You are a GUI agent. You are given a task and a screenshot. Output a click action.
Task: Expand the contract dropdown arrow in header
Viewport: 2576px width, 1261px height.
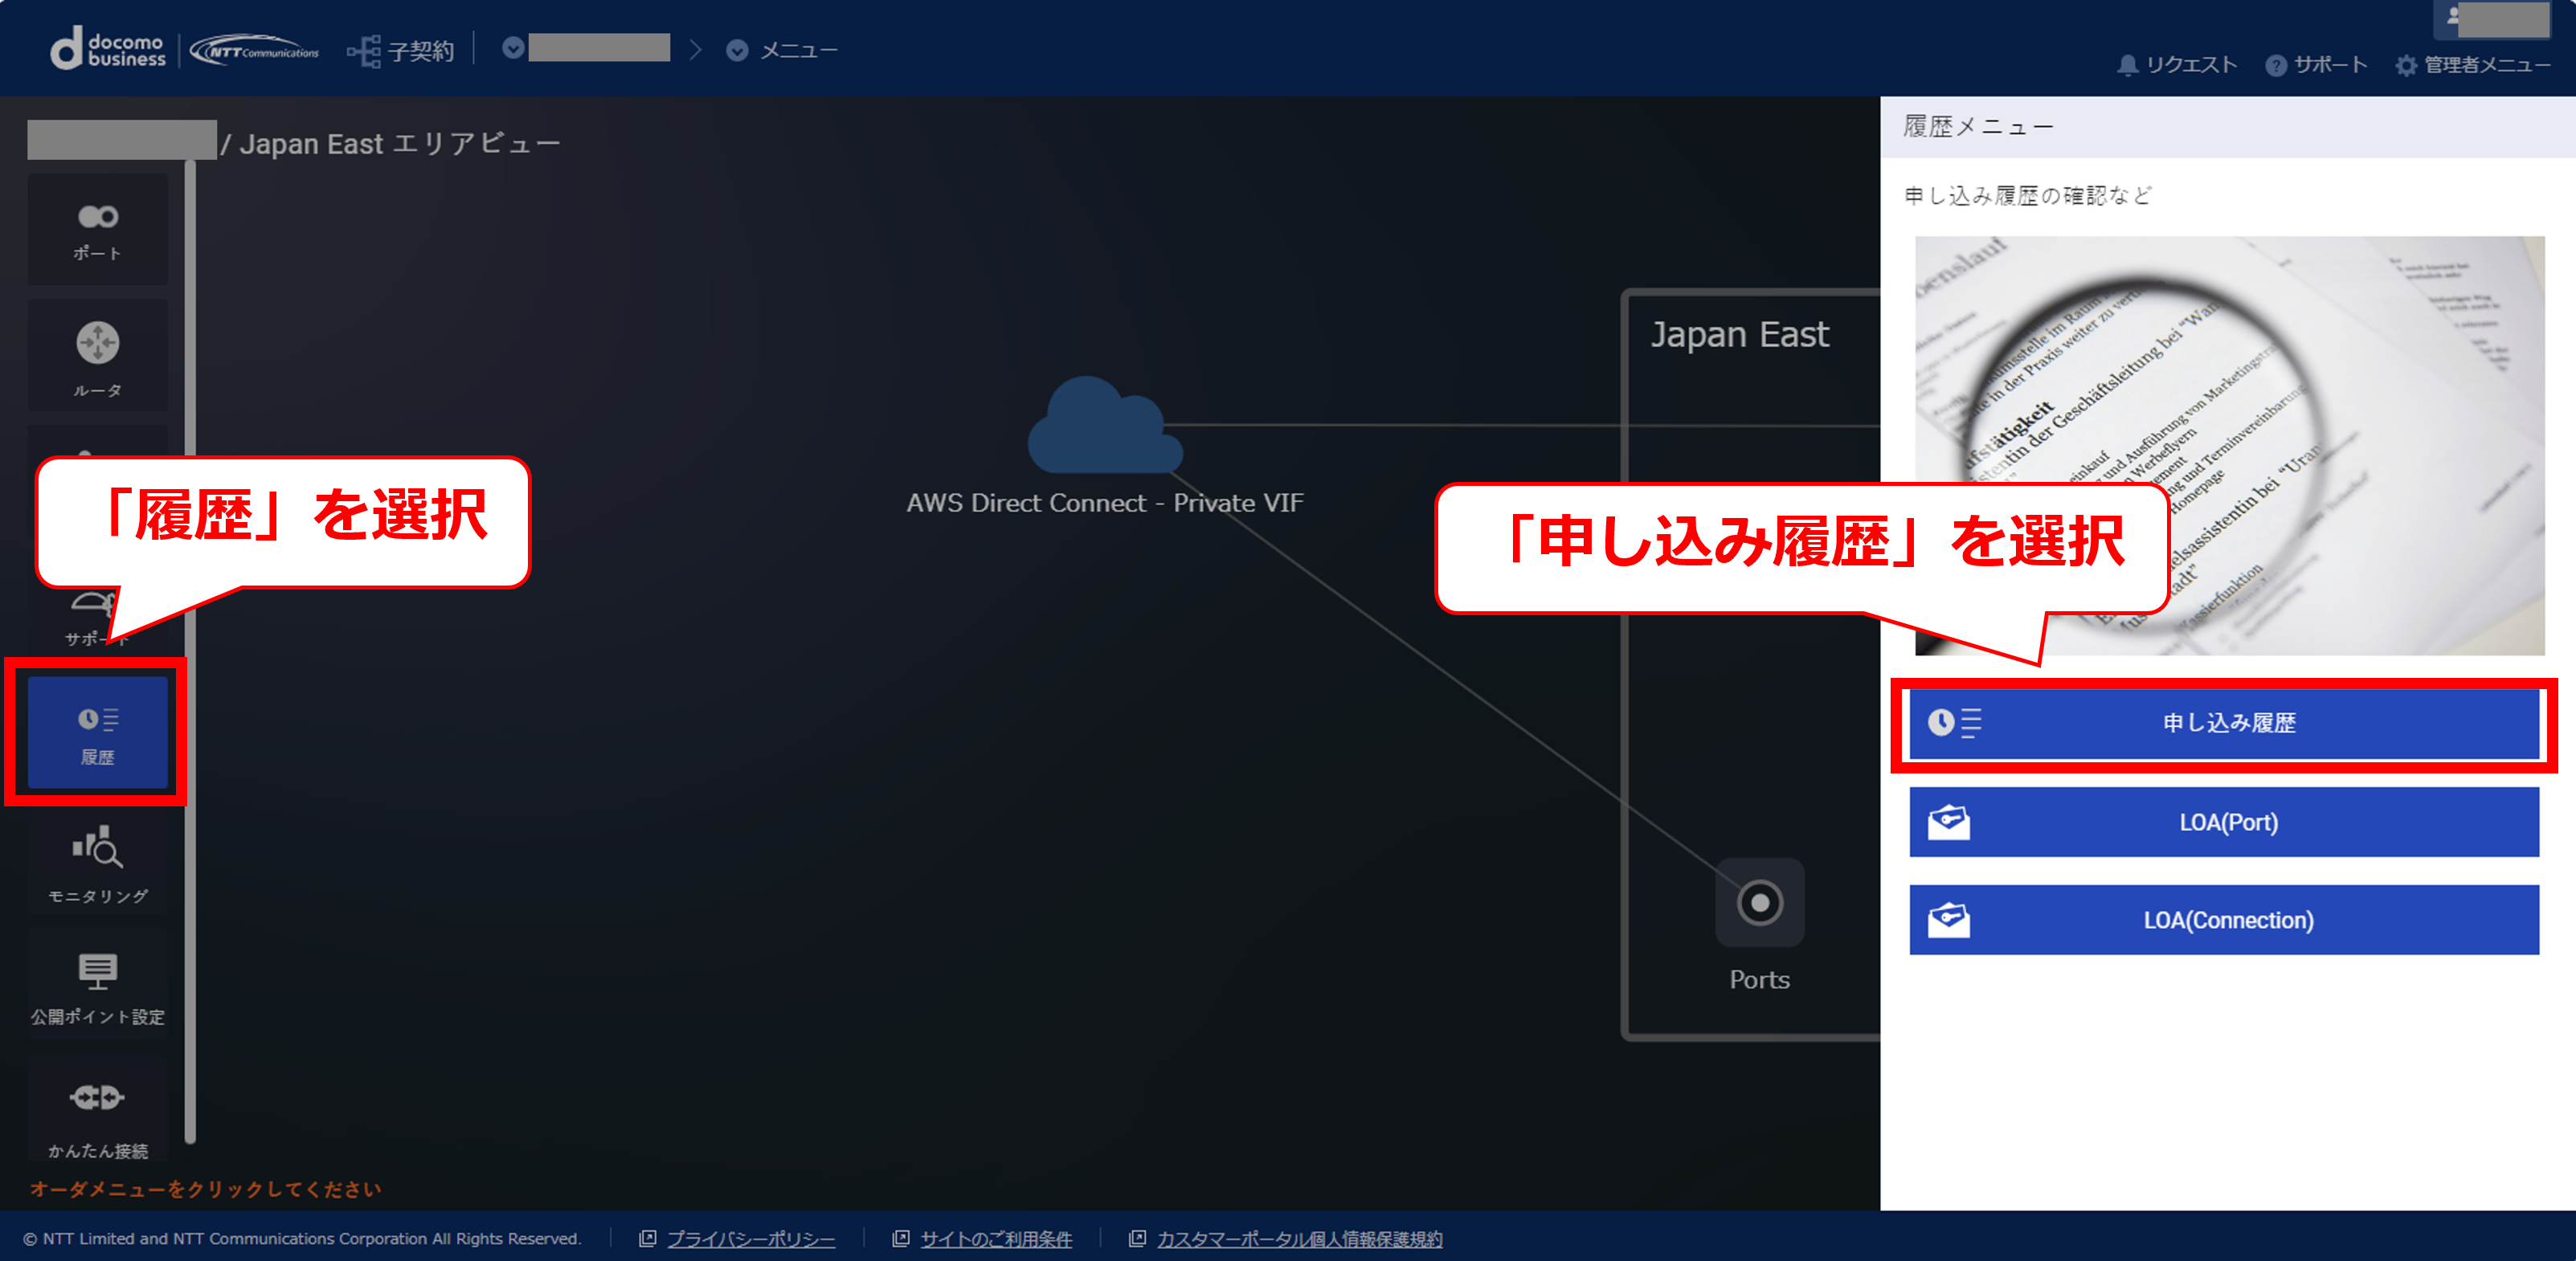click(513, 48)
